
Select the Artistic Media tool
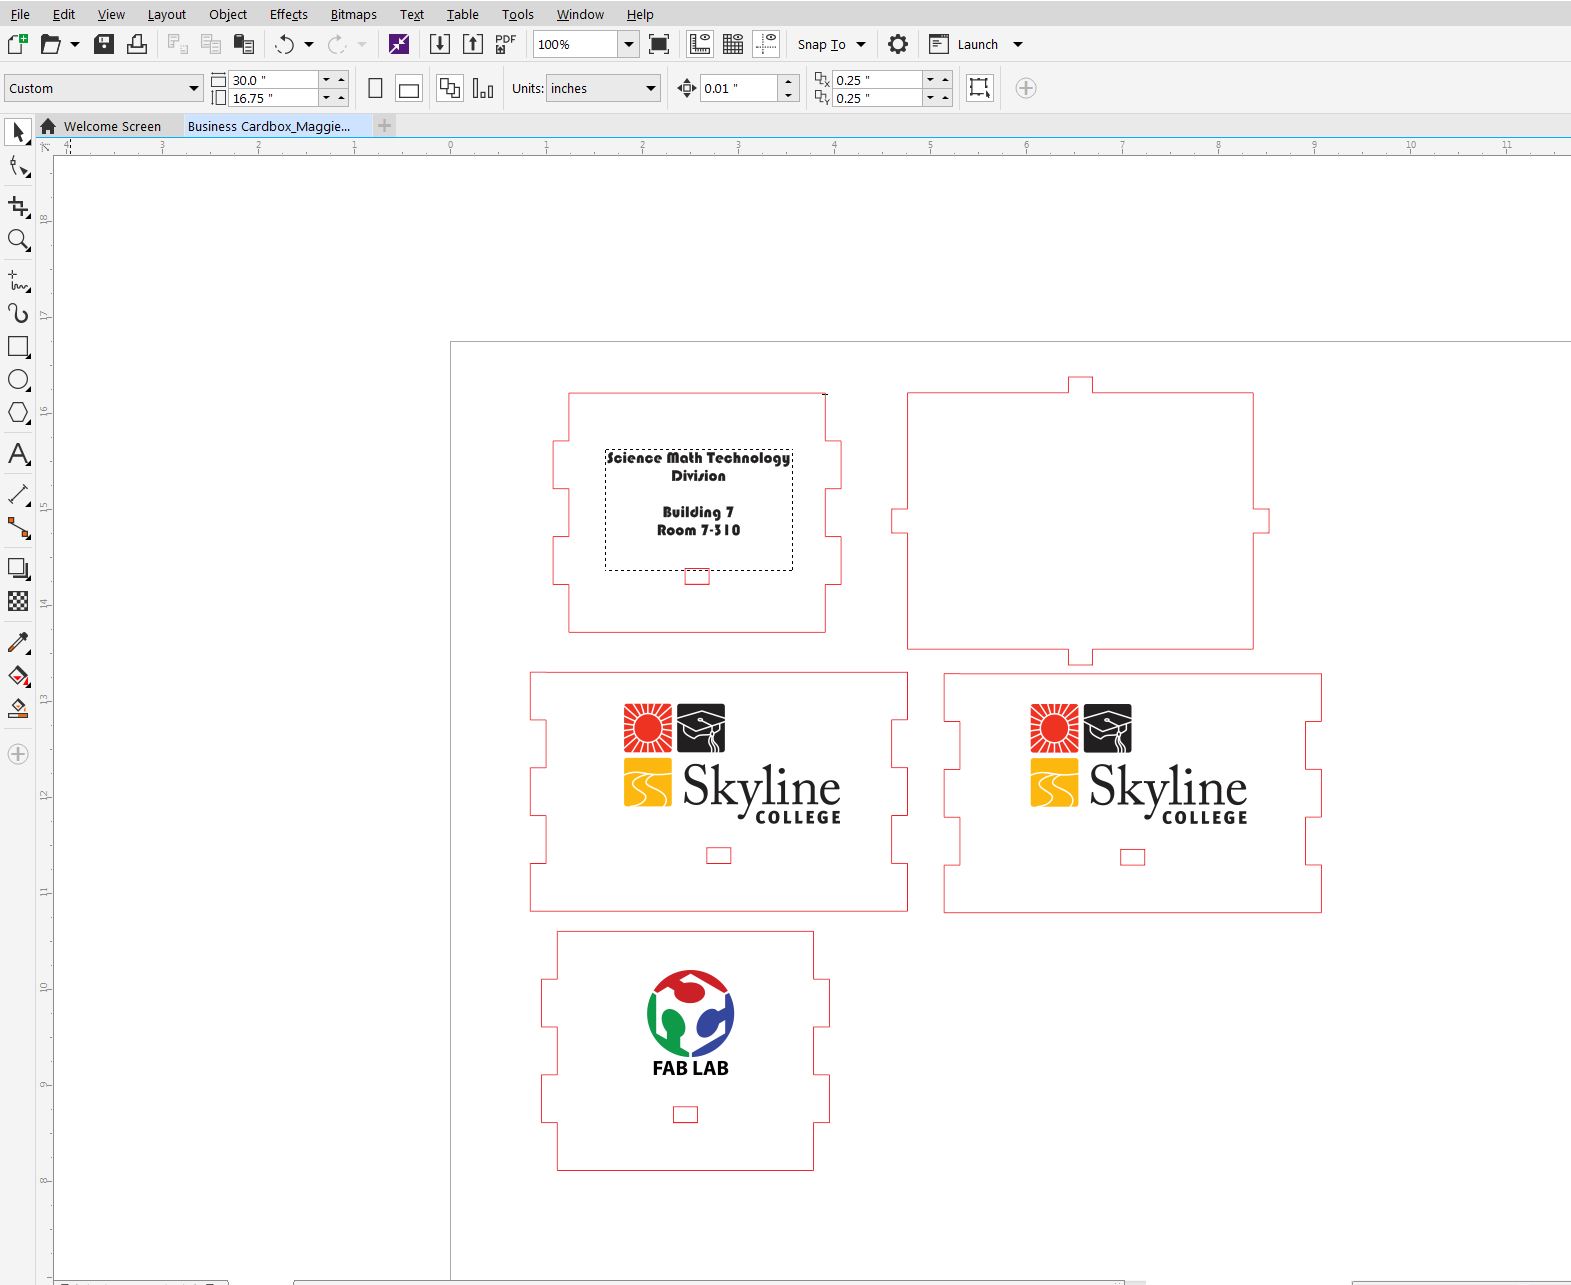click(18, 313)
